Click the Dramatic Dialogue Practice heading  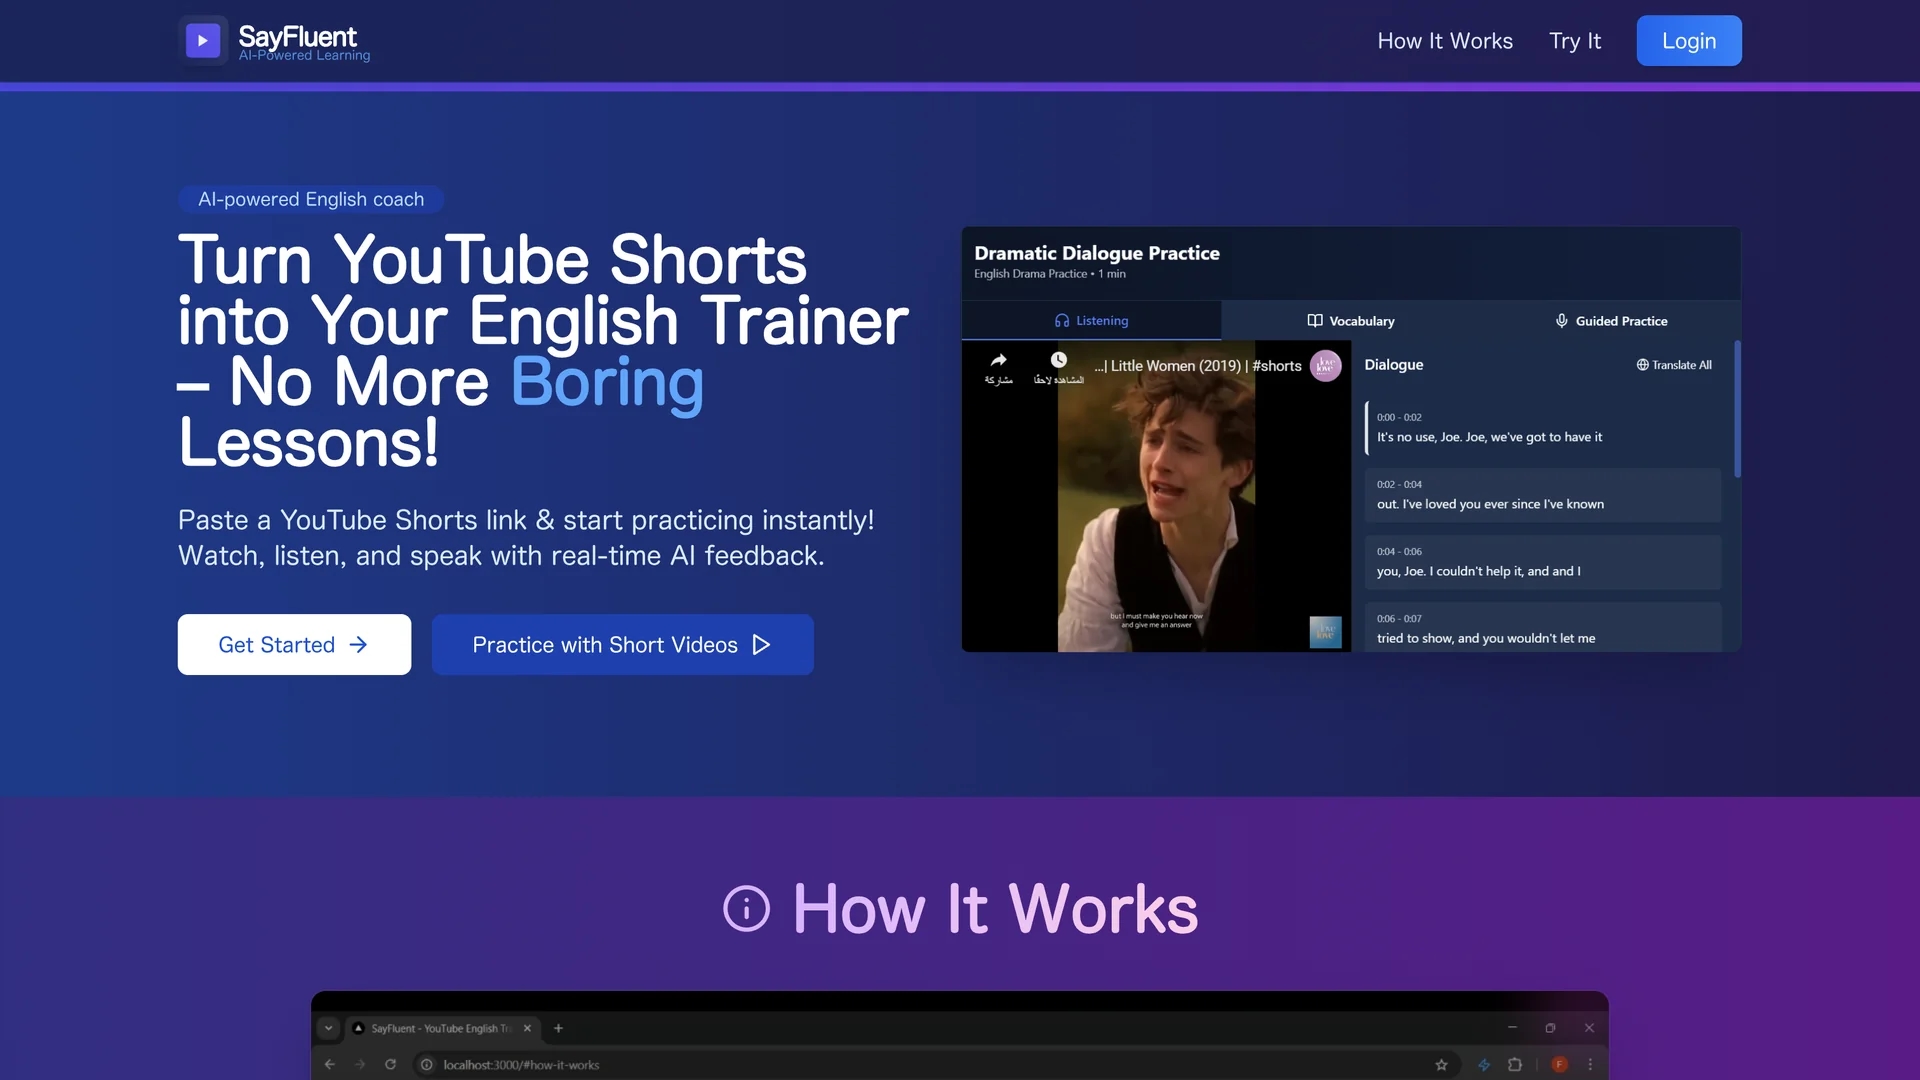click(x=1097, y=253)
